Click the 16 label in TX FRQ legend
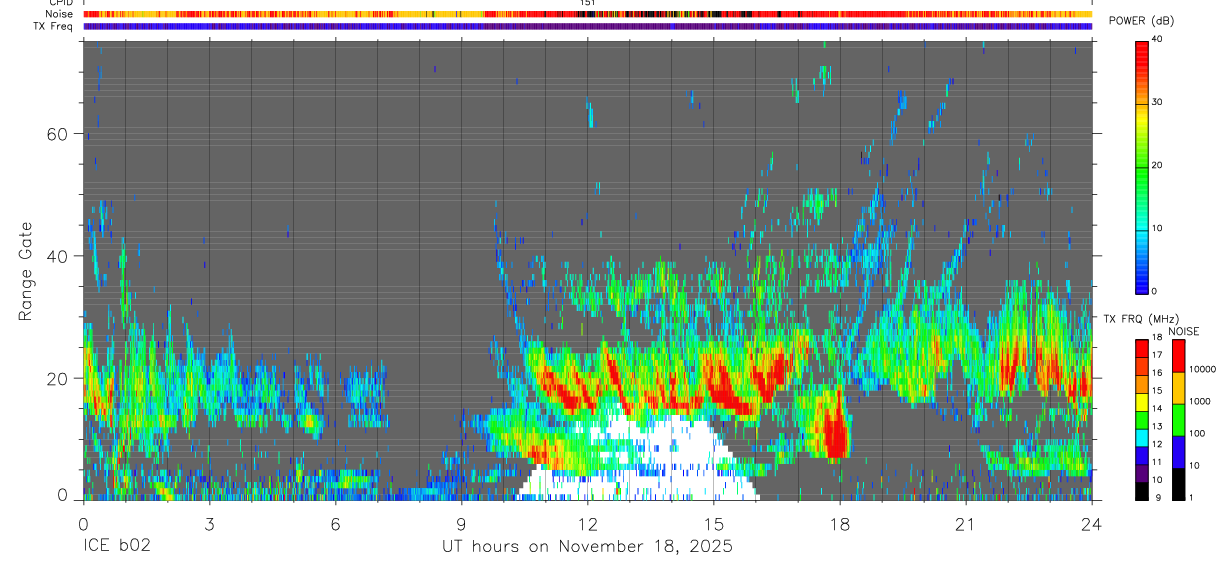This screenshot has width=1228, height=567. point(1158,373)
